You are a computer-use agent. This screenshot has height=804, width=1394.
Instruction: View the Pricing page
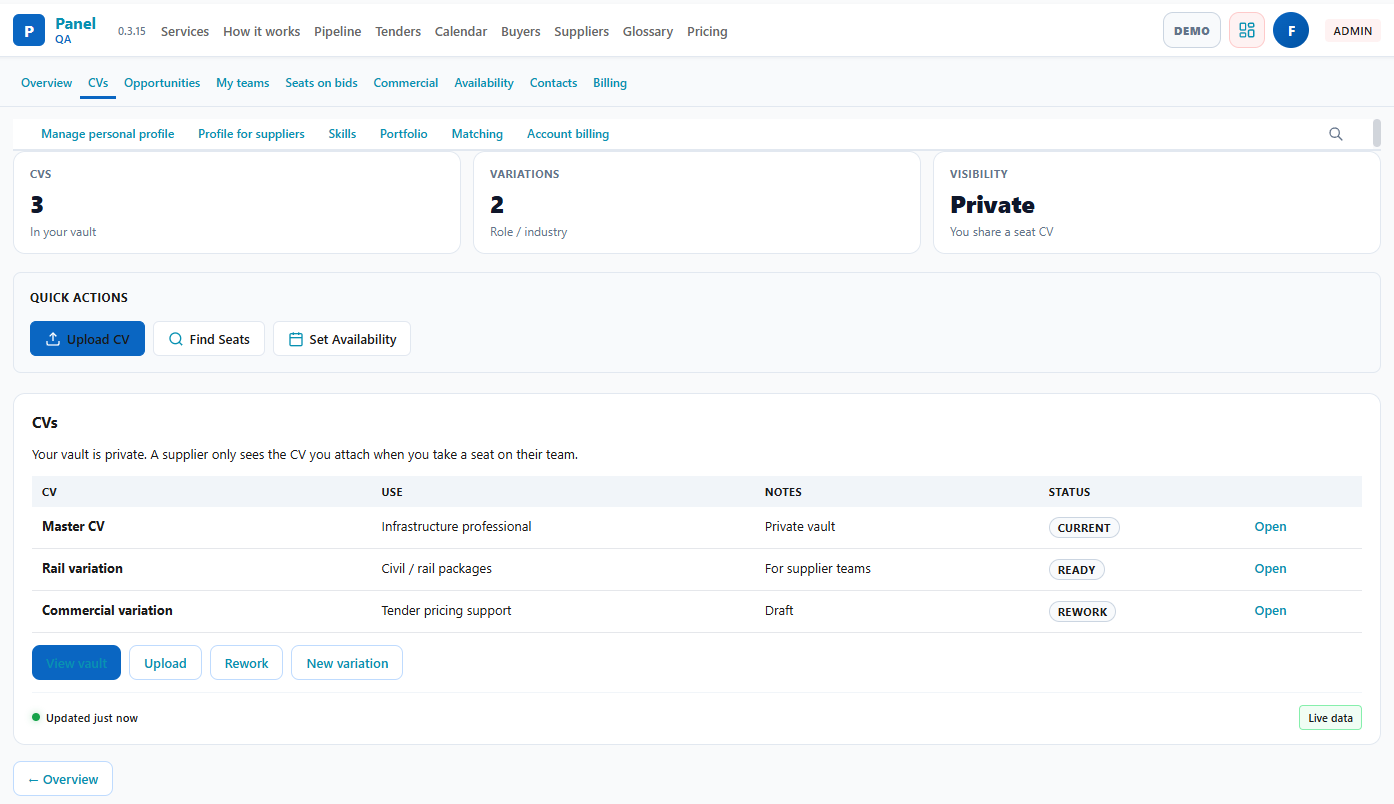708,32
